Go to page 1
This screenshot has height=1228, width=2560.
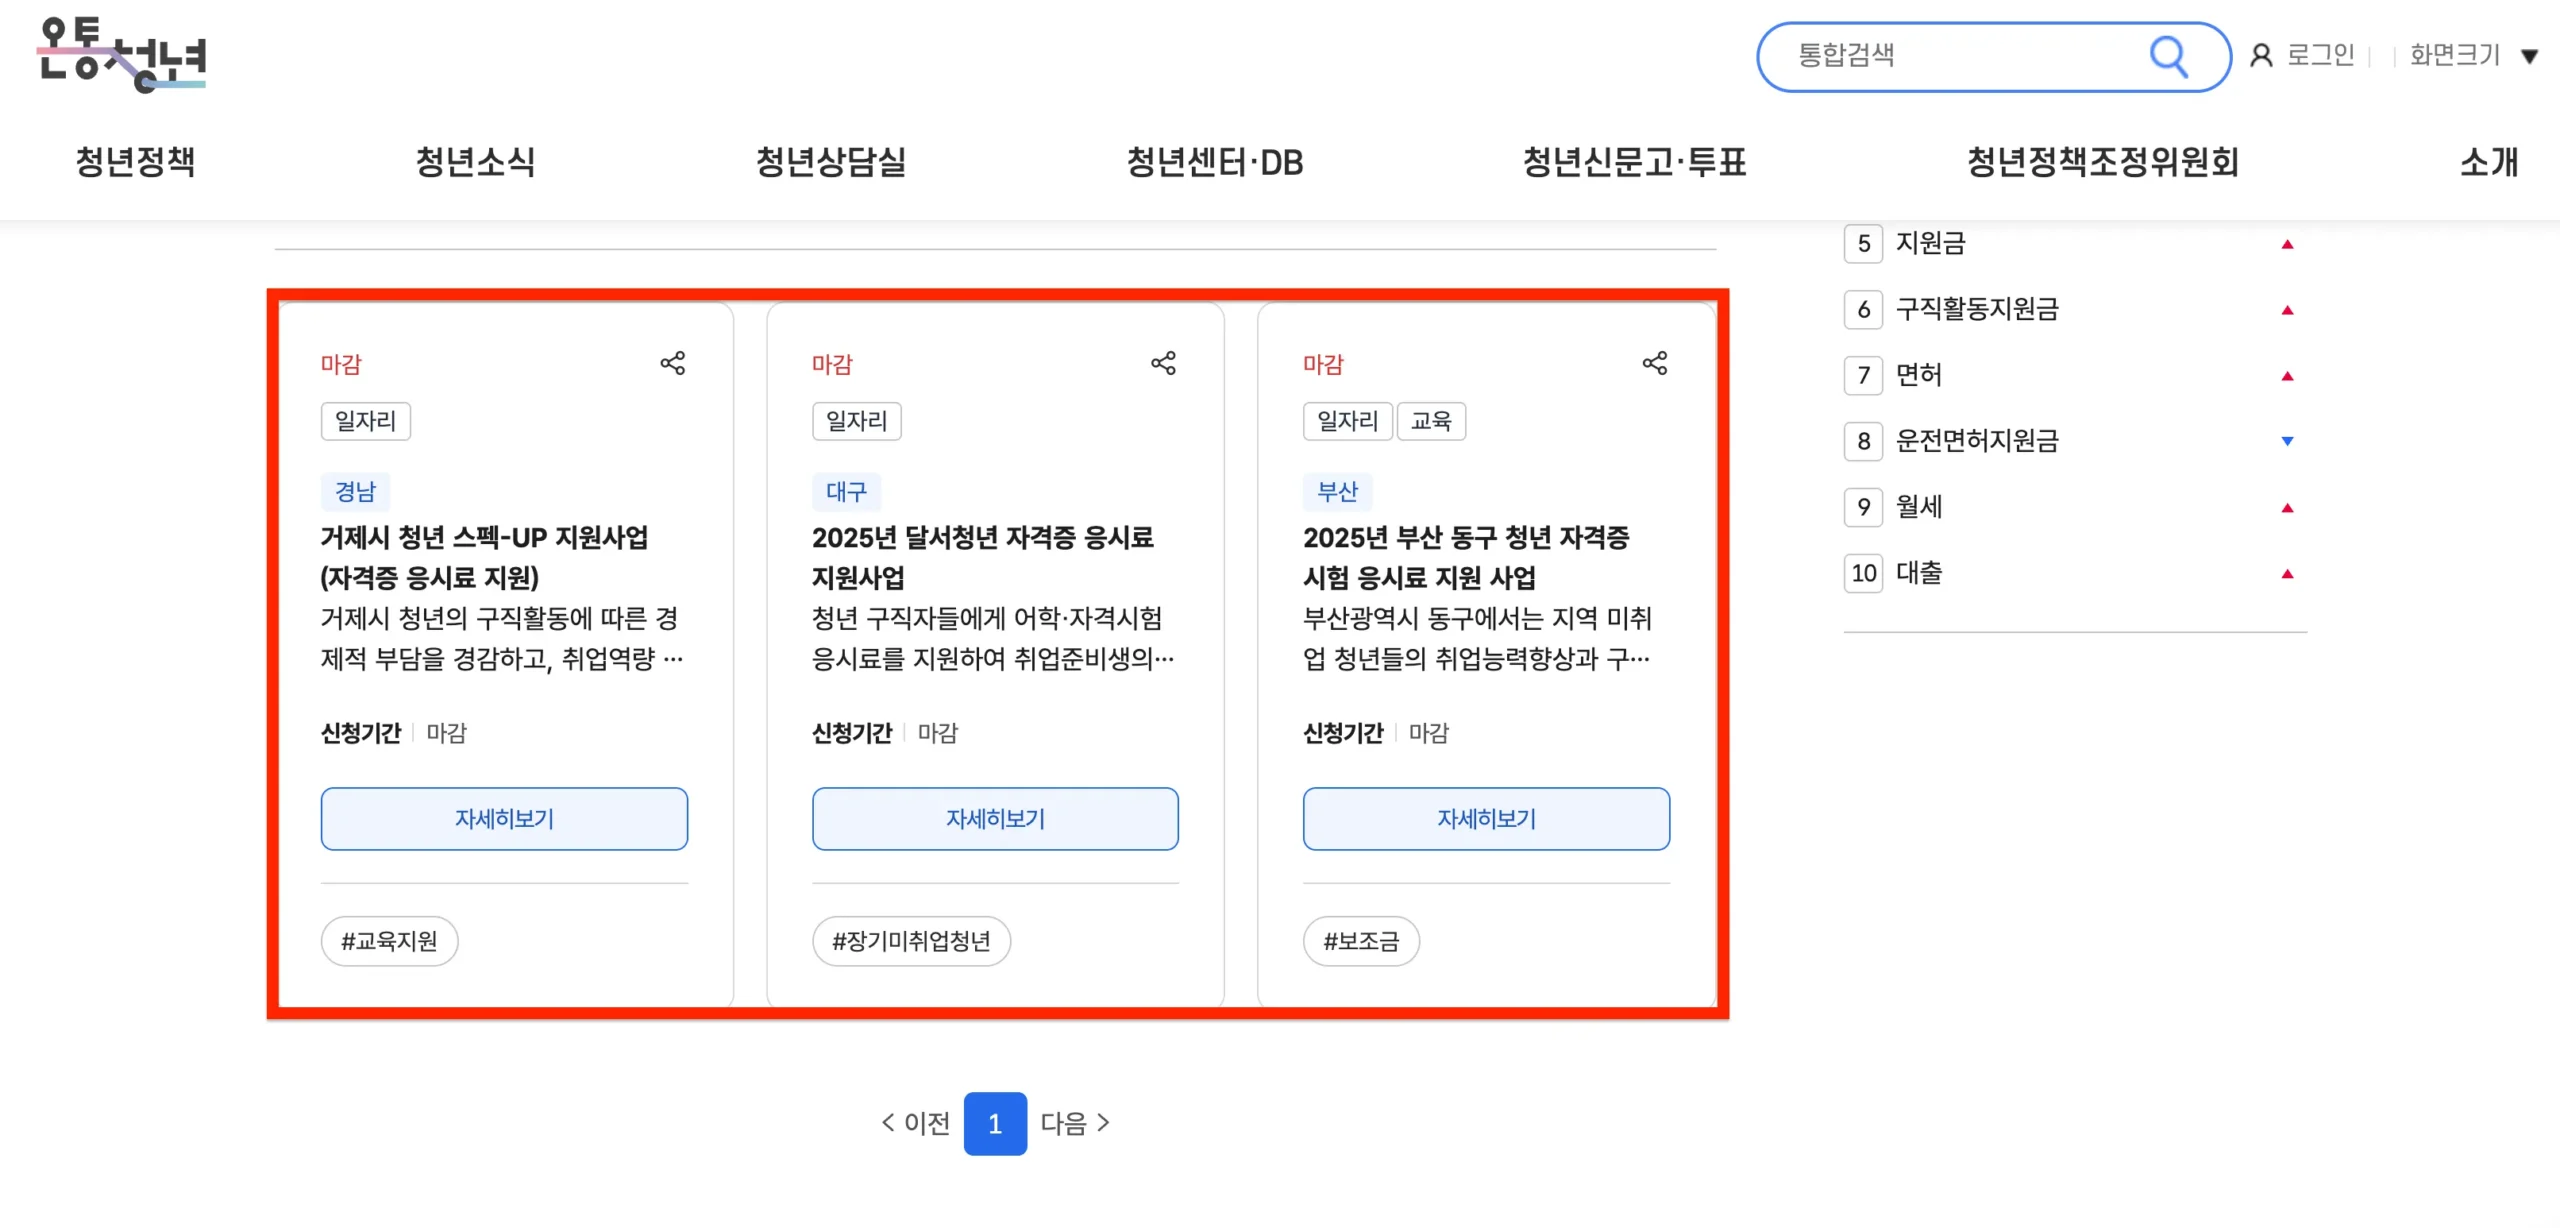coord(995,1124)
